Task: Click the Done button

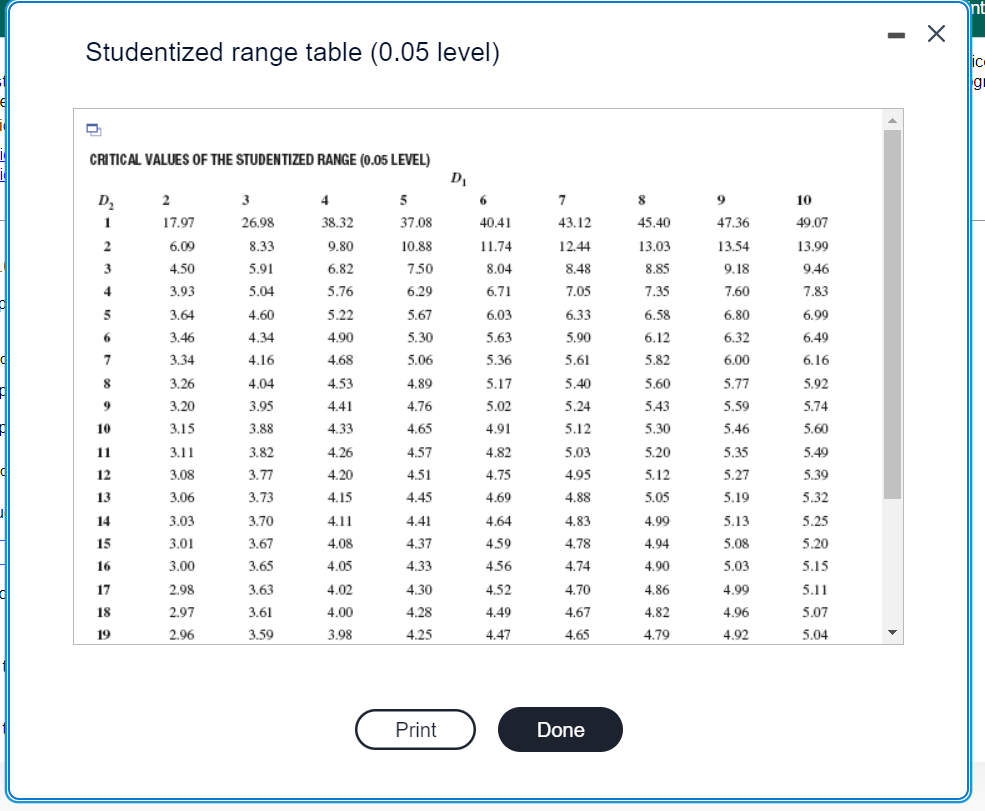Action: click(x=560, y=729)
